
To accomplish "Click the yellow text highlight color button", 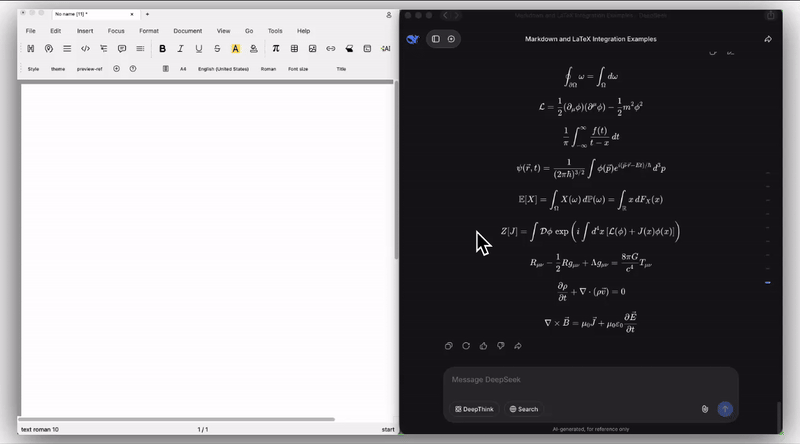I will 235,48.
